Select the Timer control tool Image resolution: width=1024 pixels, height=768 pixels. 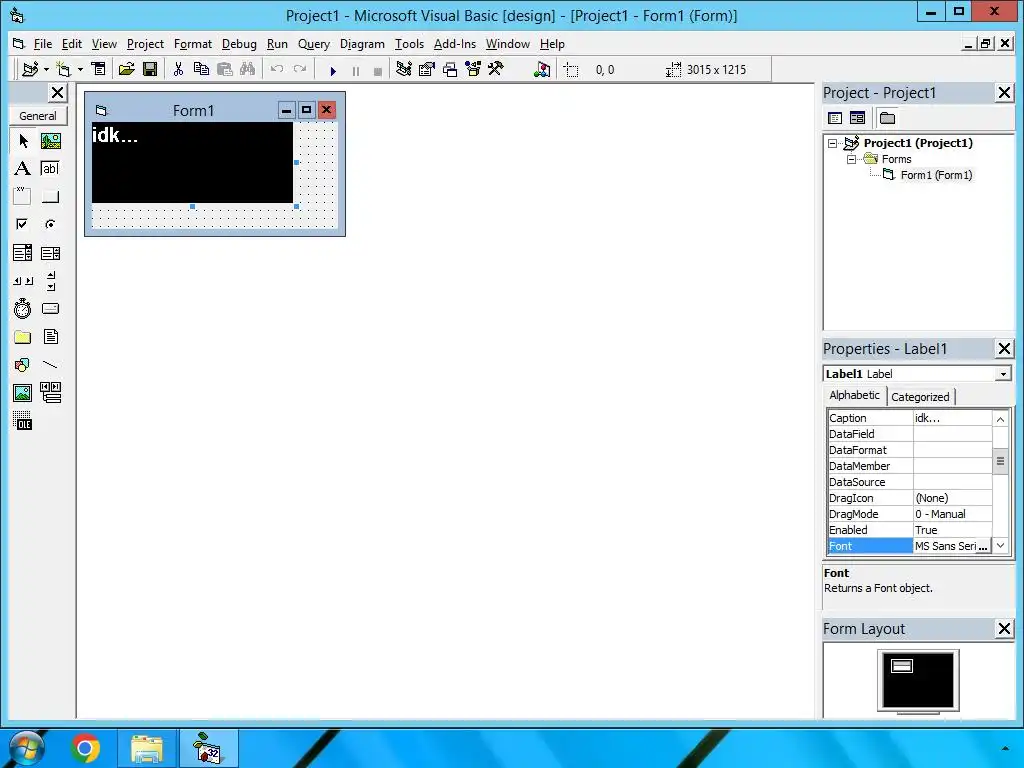(23, 308)
